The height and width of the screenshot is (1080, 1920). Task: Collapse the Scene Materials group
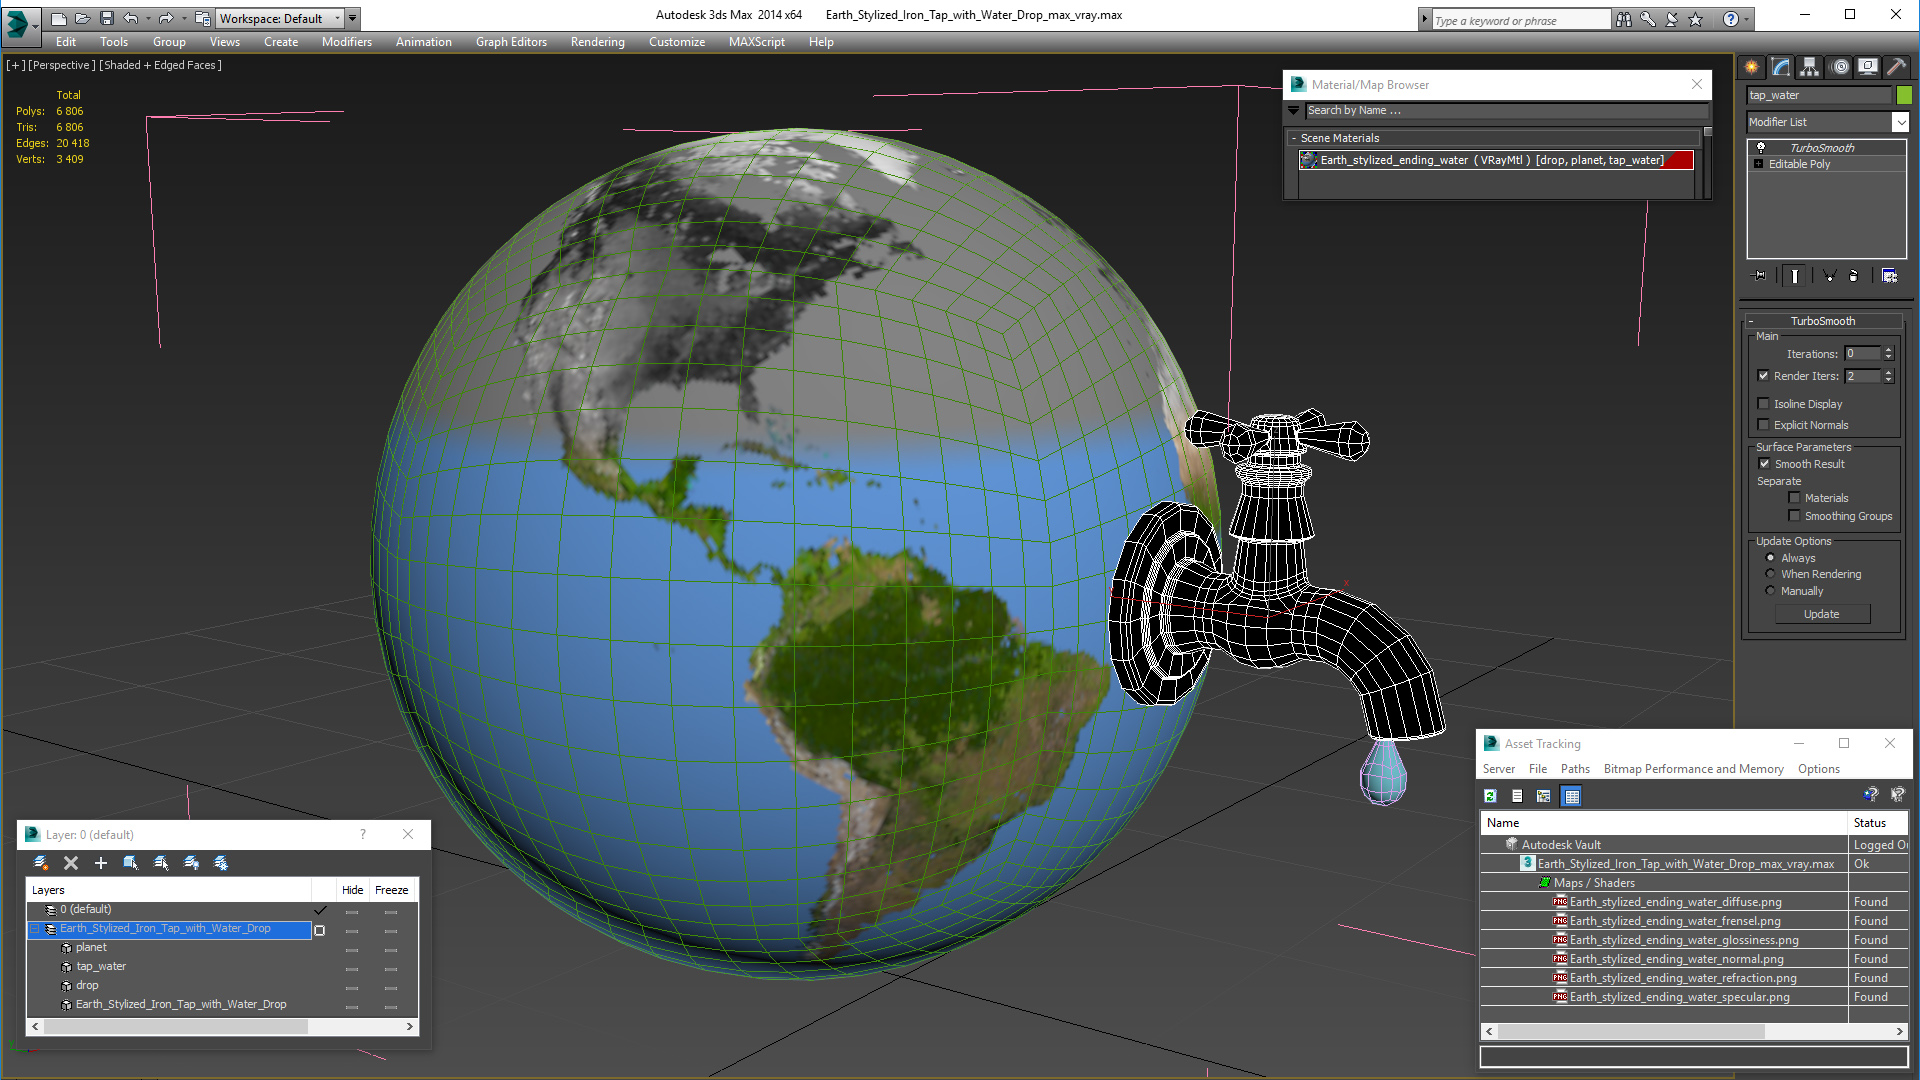click(x=1294, y=138)
